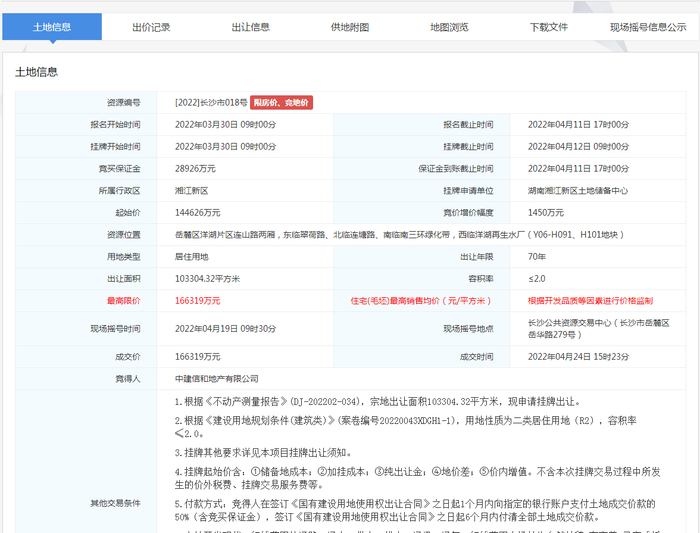Click the red 限房价、竞地价 tag
Screen dimensions: 700x533
281,103
